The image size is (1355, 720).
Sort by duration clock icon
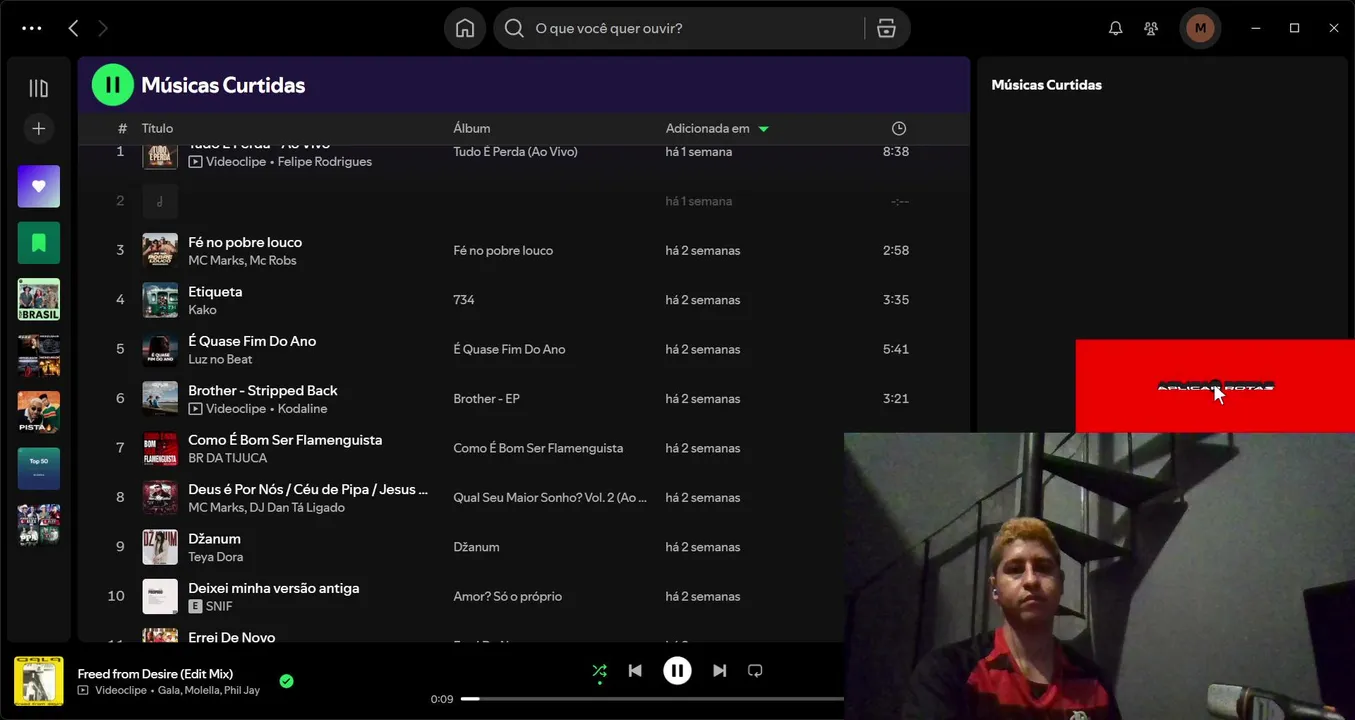[x=899, y=128]
